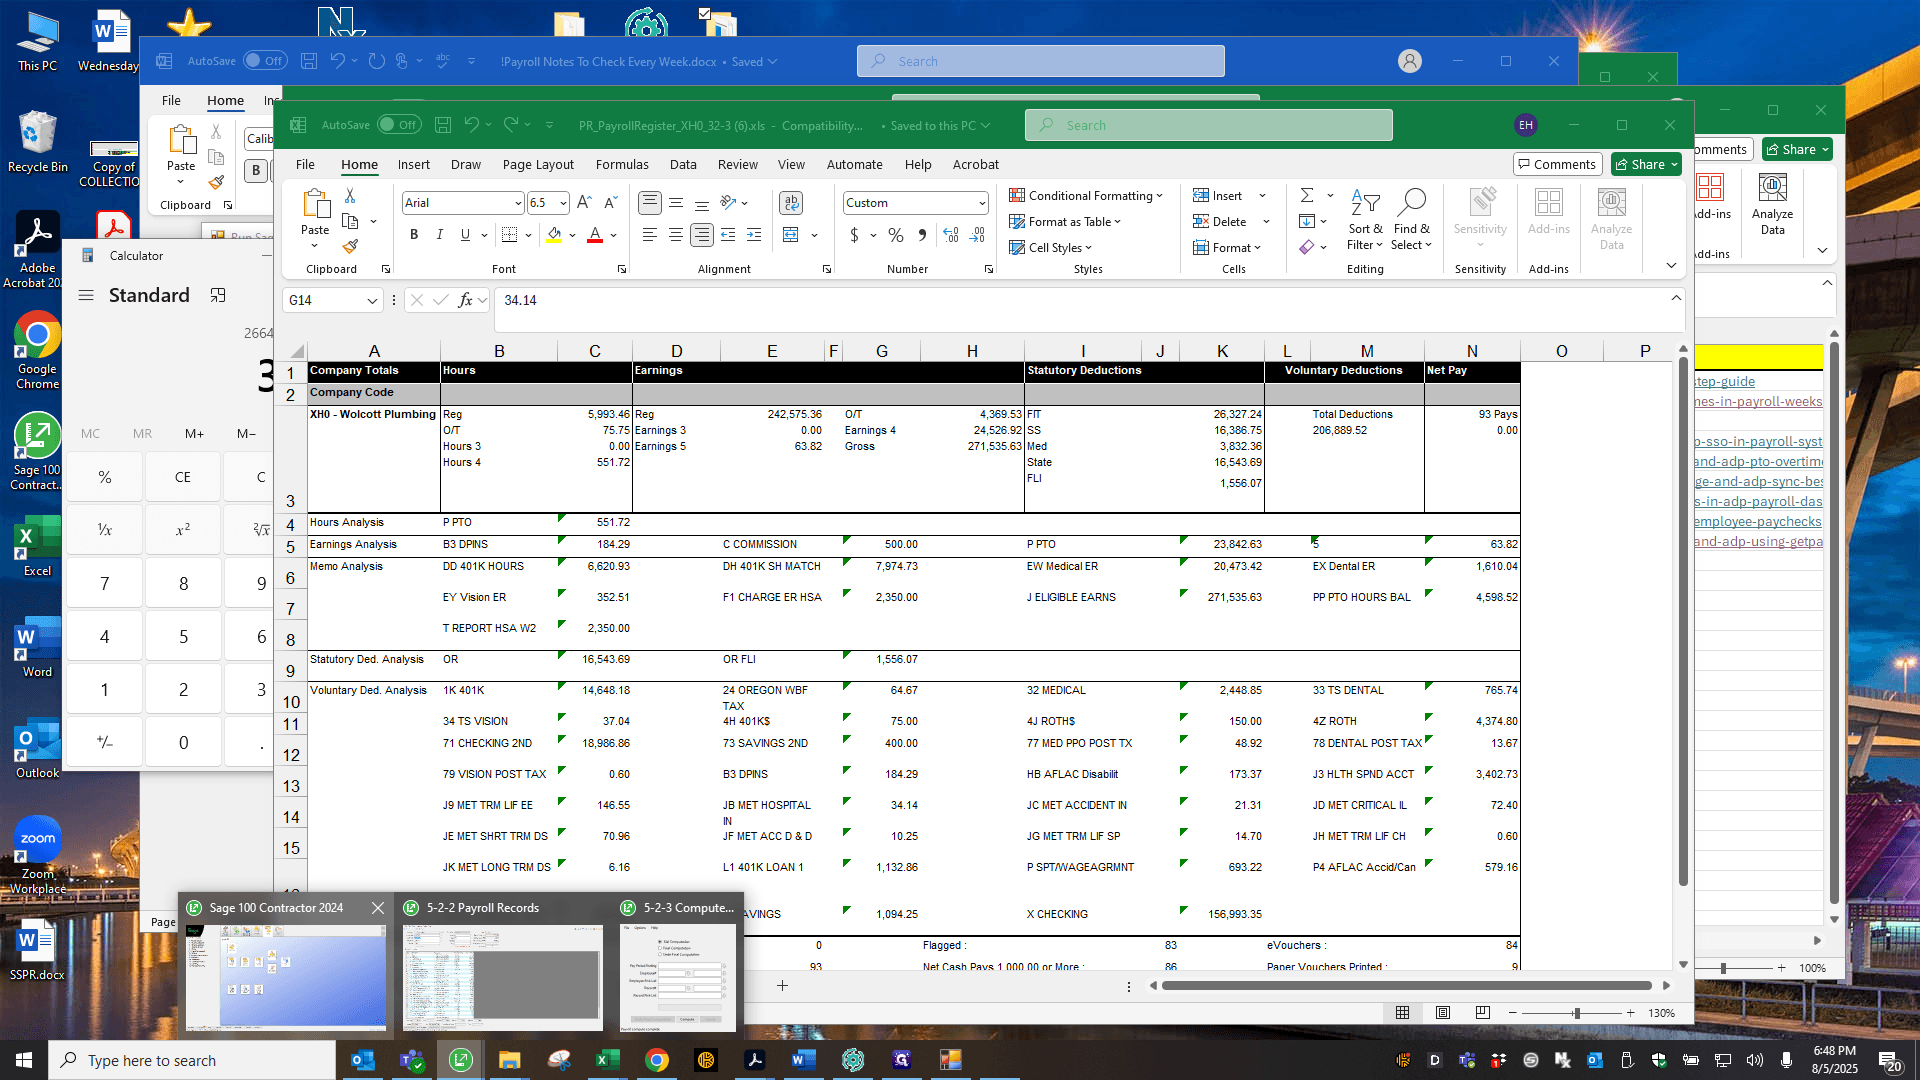Click the Comments button
The width and height of the screenshot is (1920, 1080).
(x=1558, y=165)
